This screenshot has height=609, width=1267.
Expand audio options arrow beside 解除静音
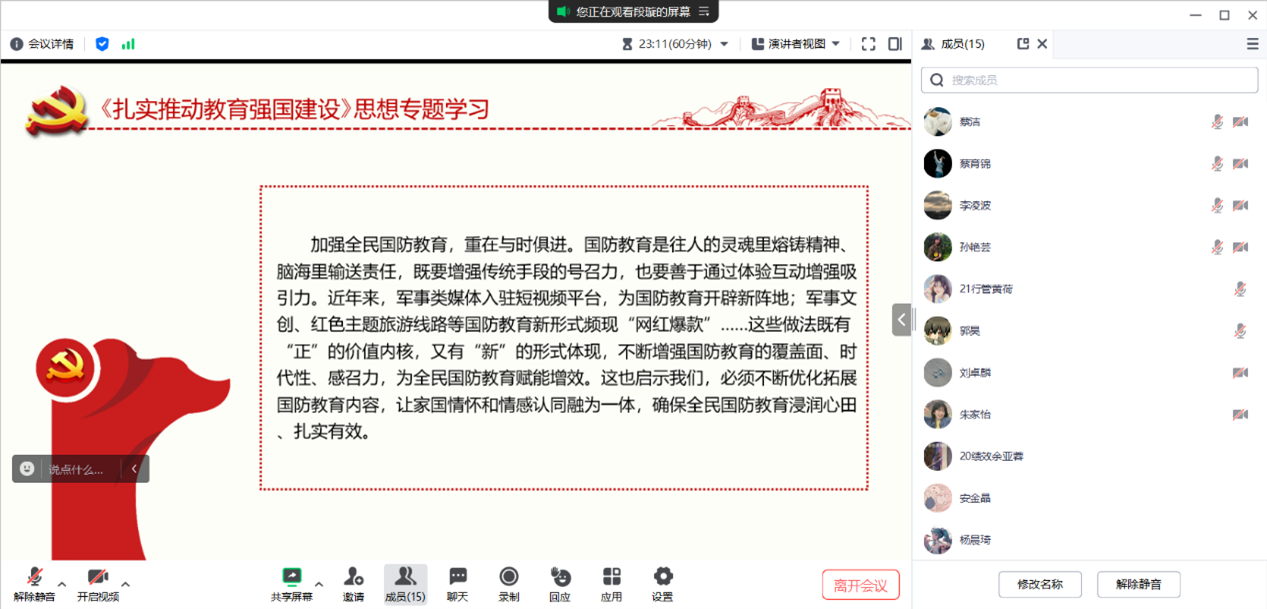62,584
